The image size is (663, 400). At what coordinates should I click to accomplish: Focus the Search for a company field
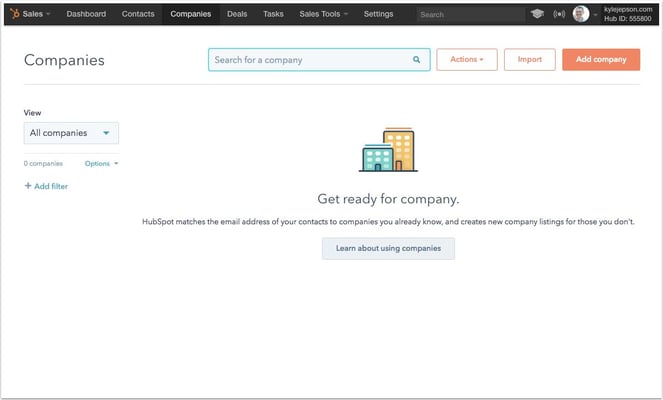(x=310, y=60)
